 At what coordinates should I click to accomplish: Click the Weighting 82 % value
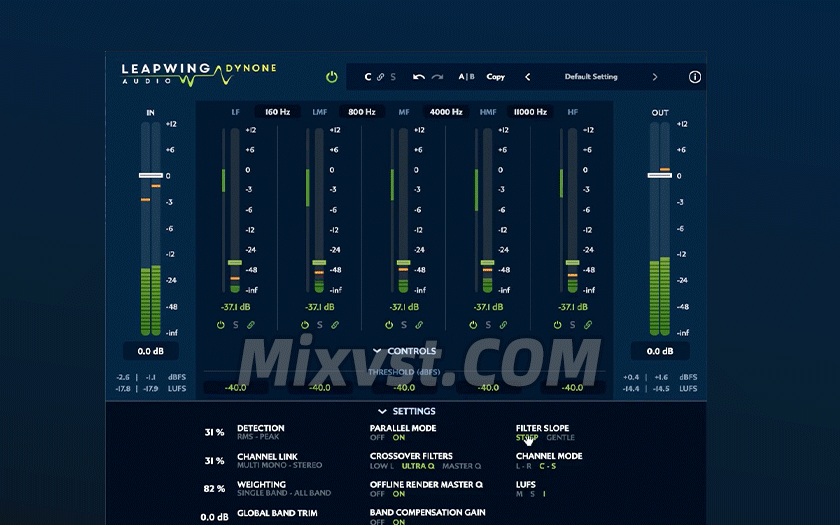214,489
